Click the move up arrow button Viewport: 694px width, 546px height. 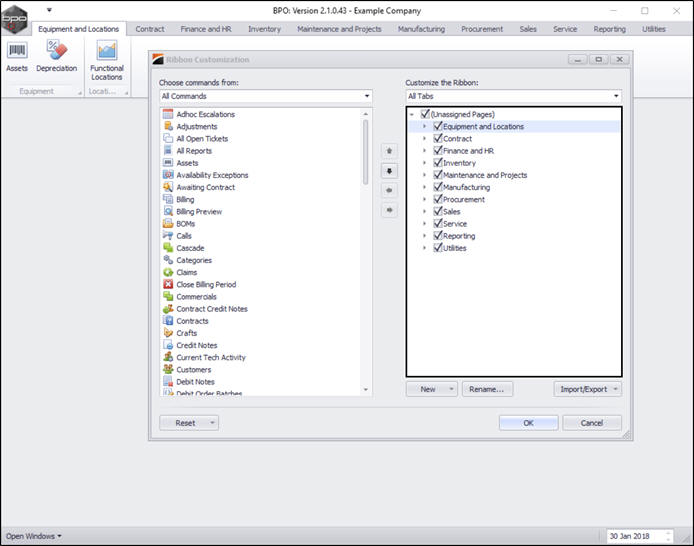[389, 151]
